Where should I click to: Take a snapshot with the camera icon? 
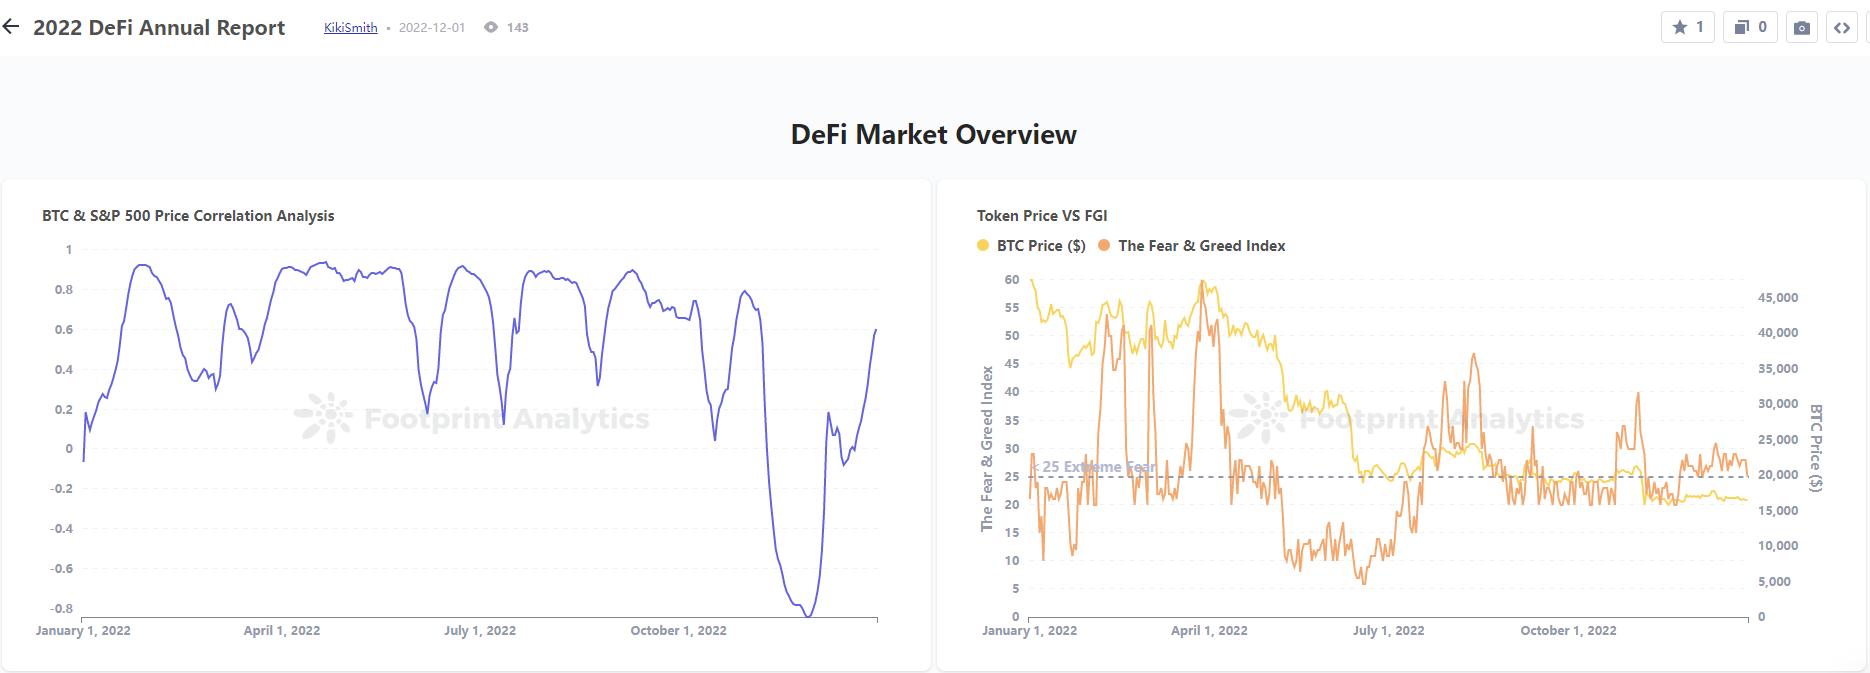(x=1802, y=28)
